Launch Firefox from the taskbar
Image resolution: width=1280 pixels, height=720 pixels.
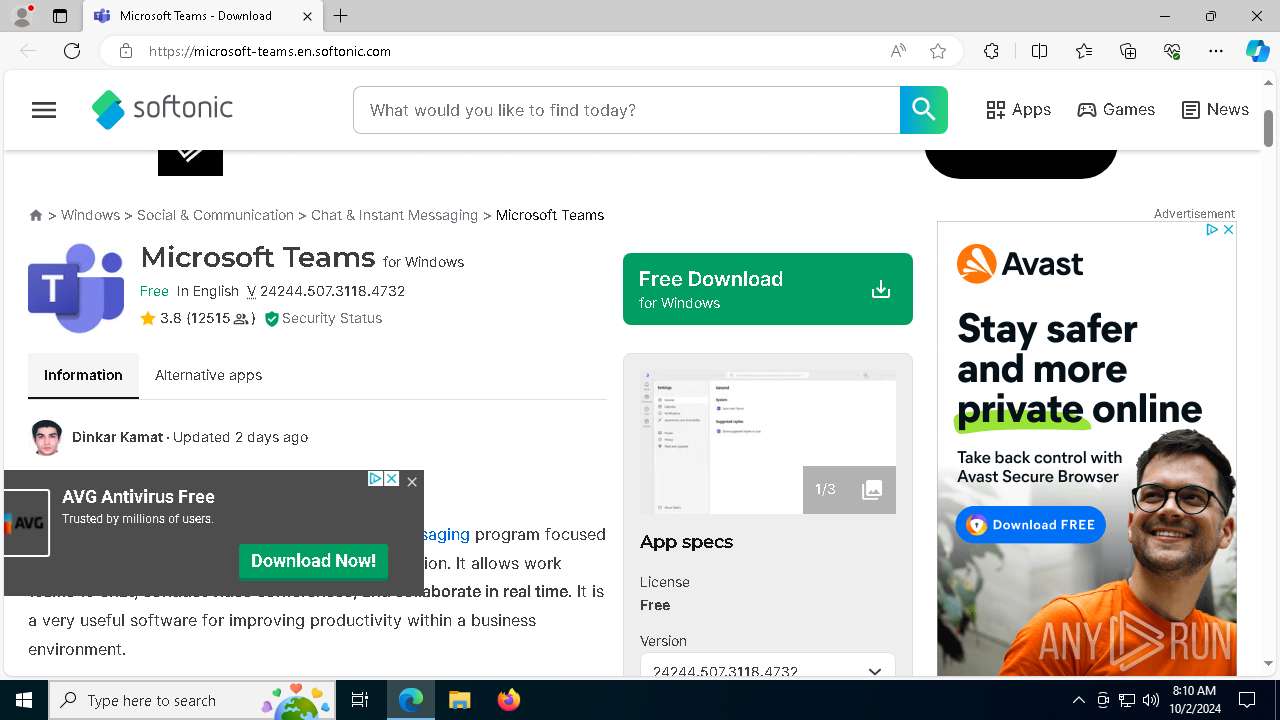(509, 700)
